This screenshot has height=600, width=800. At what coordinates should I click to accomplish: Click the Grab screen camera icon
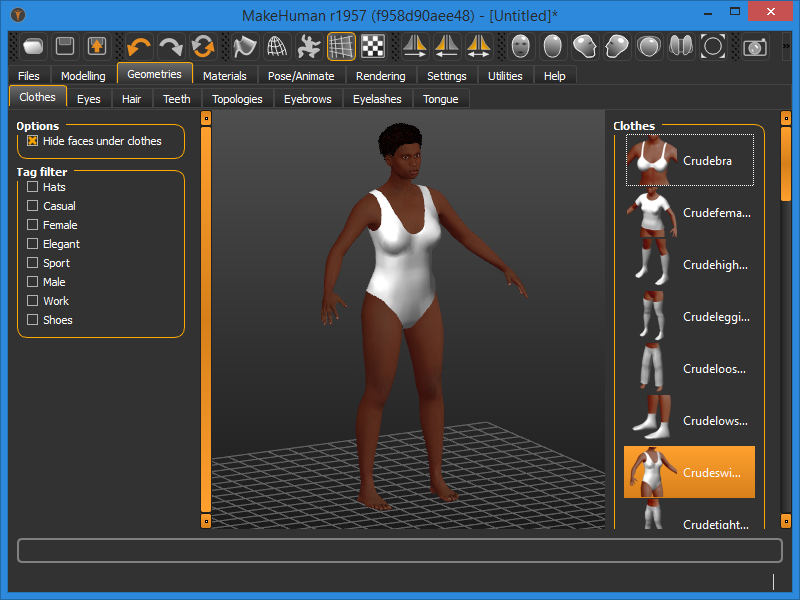(x=755, y=46)
